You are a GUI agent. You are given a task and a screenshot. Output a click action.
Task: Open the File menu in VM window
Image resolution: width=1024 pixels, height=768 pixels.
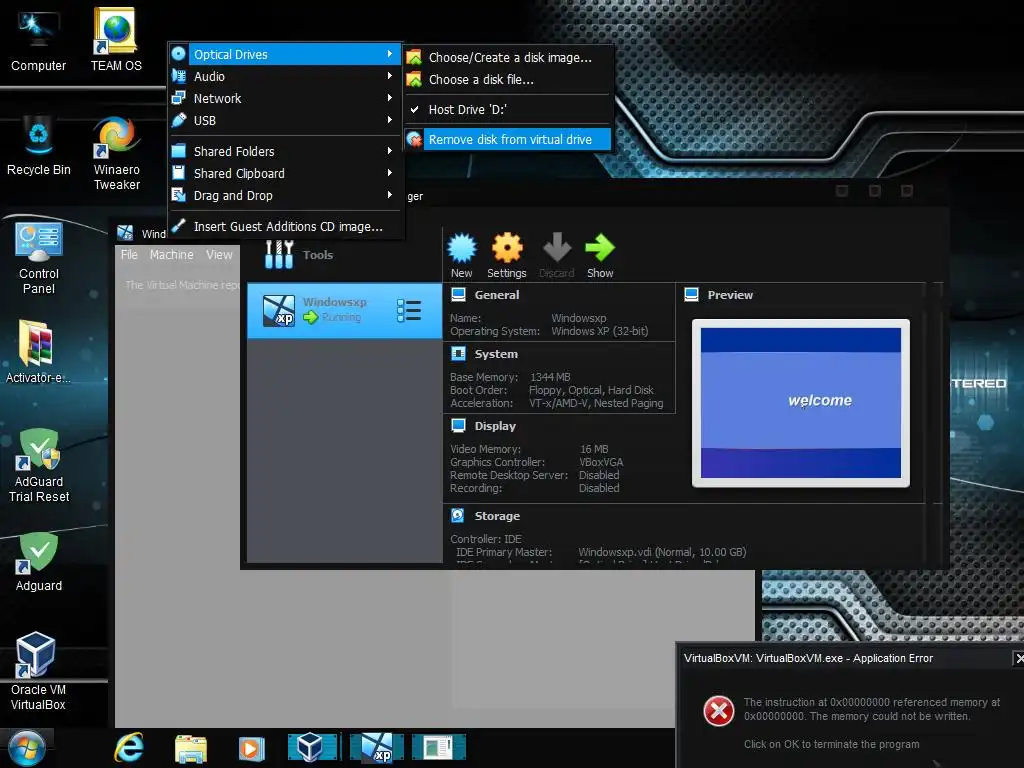tap(129, 255)
